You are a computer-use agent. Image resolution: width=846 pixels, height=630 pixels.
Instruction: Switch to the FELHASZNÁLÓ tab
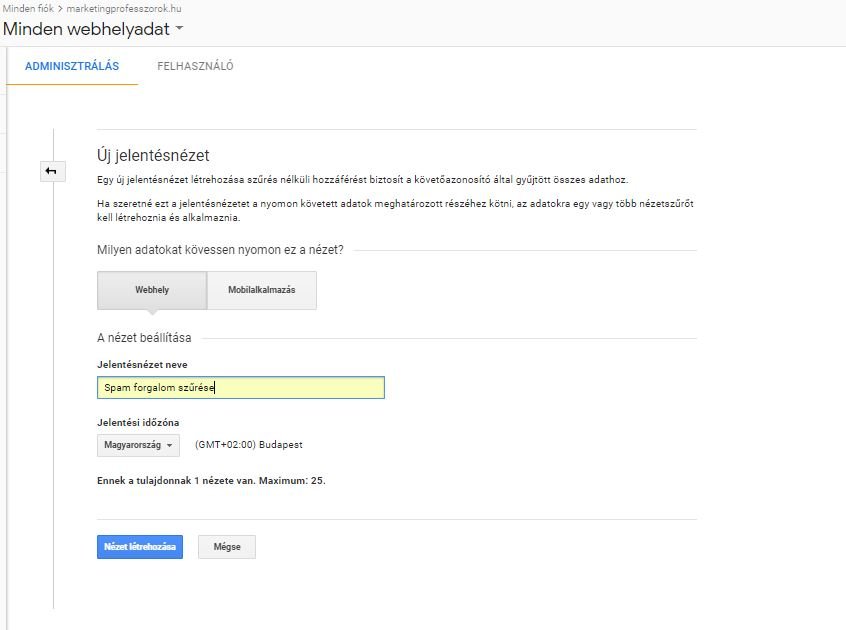tap(194, 66)
